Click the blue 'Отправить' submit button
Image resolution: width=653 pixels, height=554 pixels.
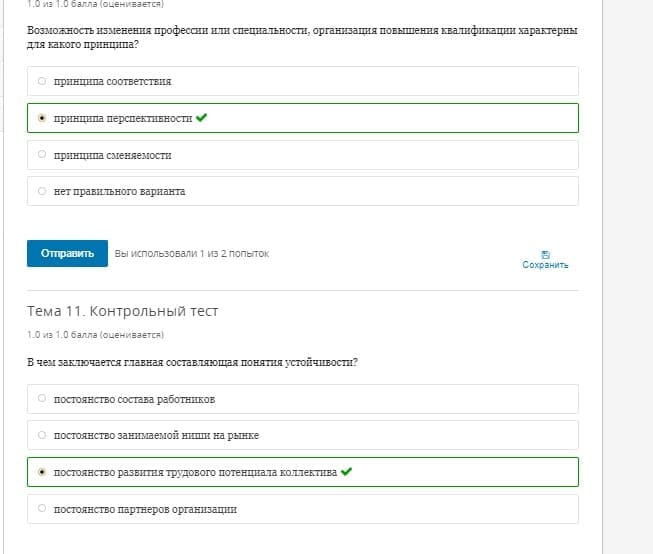click(67, 253)
